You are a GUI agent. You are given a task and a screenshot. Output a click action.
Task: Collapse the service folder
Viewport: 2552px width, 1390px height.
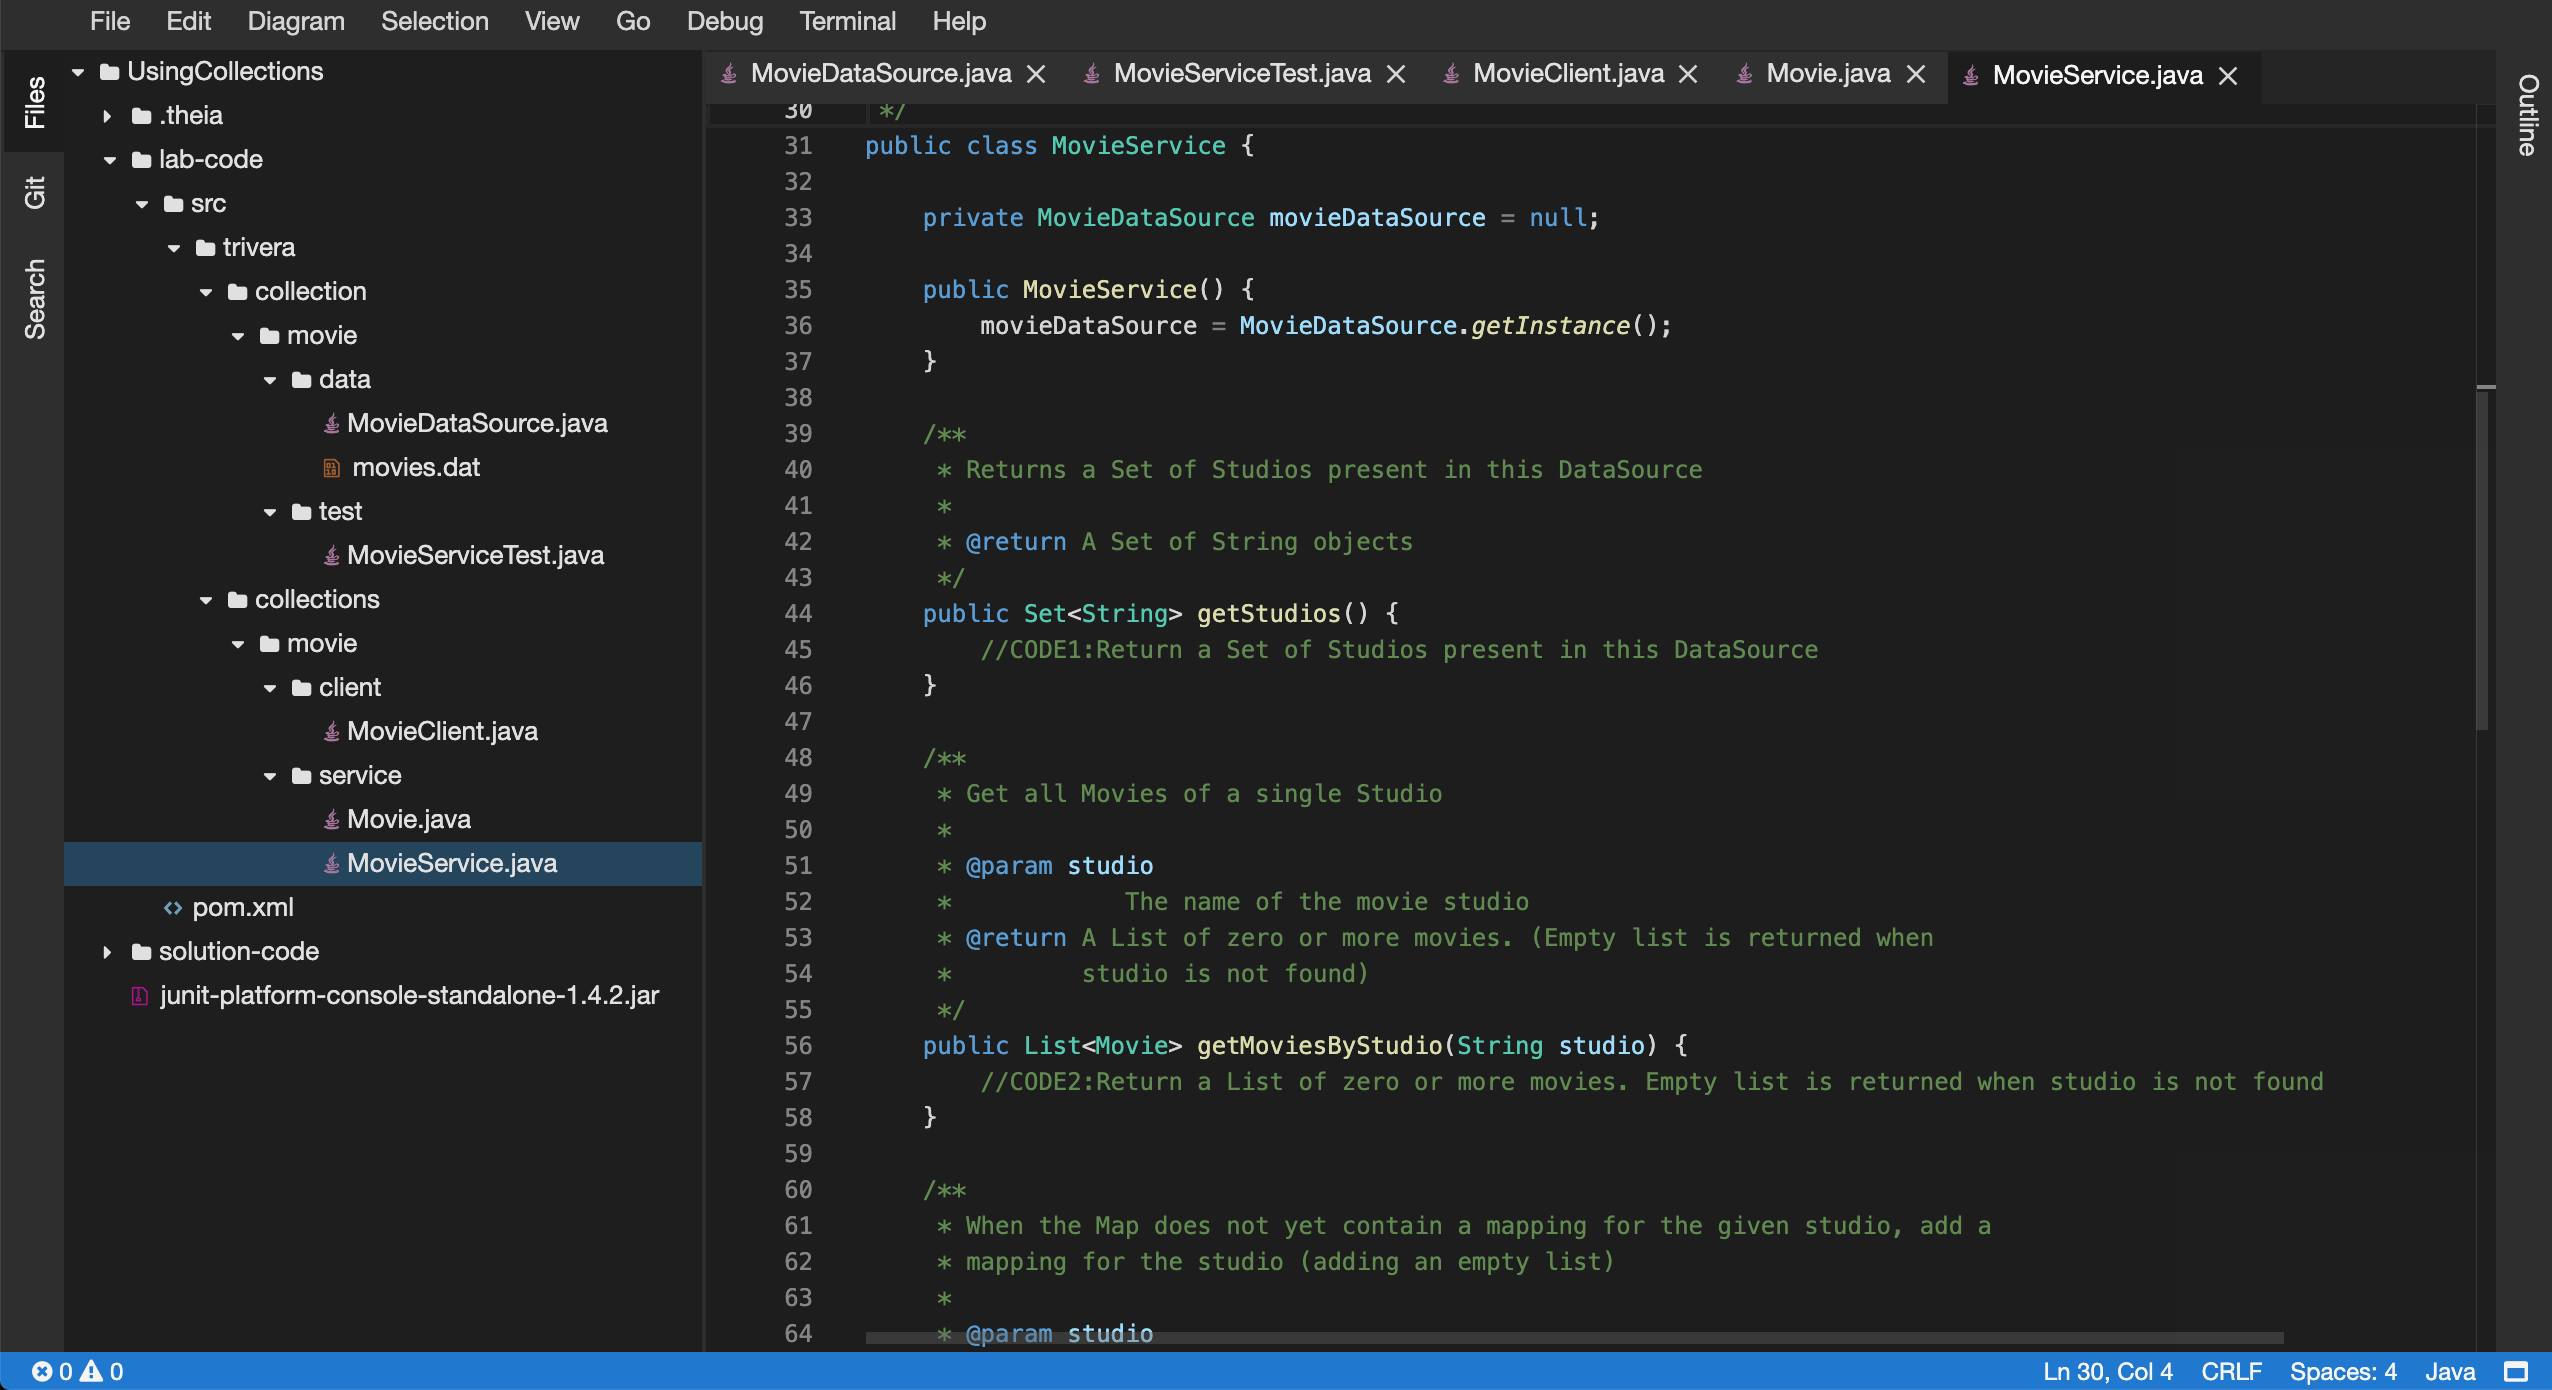pos(270,776)
